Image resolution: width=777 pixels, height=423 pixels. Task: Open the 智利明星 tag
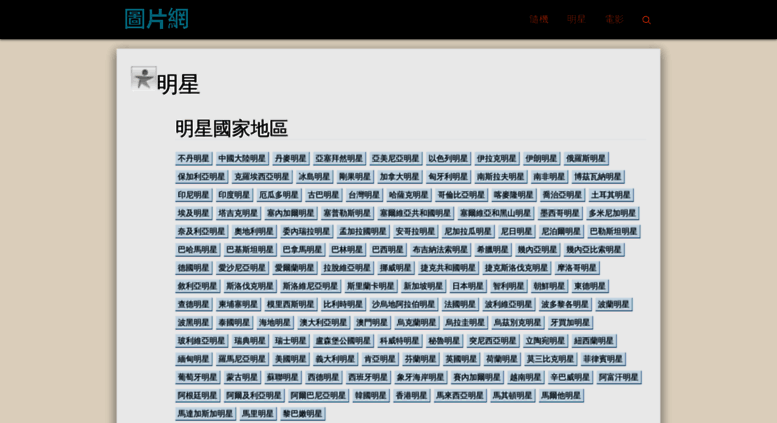(x=509, y=287)
